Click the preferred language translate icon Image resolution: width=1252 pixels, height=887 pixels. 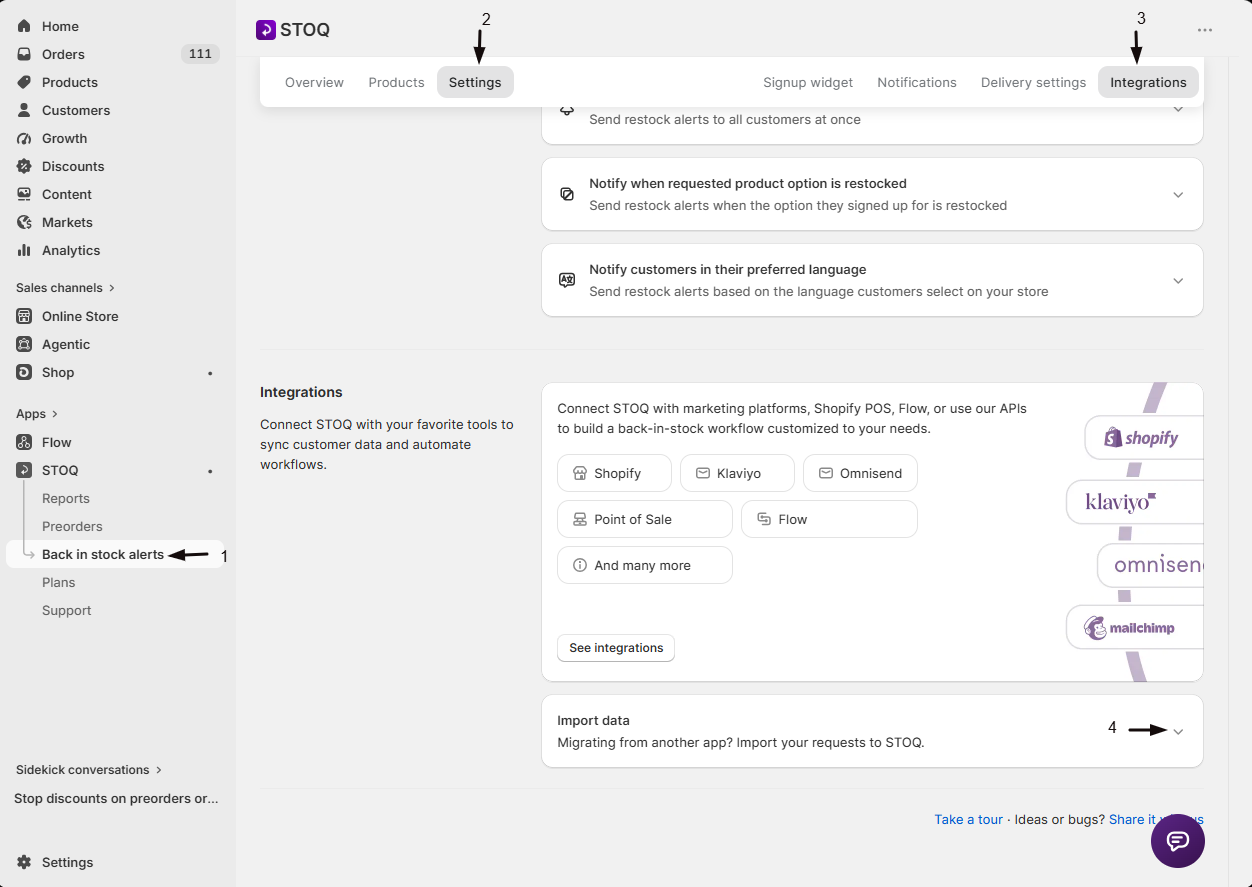[x=567, y=280]
